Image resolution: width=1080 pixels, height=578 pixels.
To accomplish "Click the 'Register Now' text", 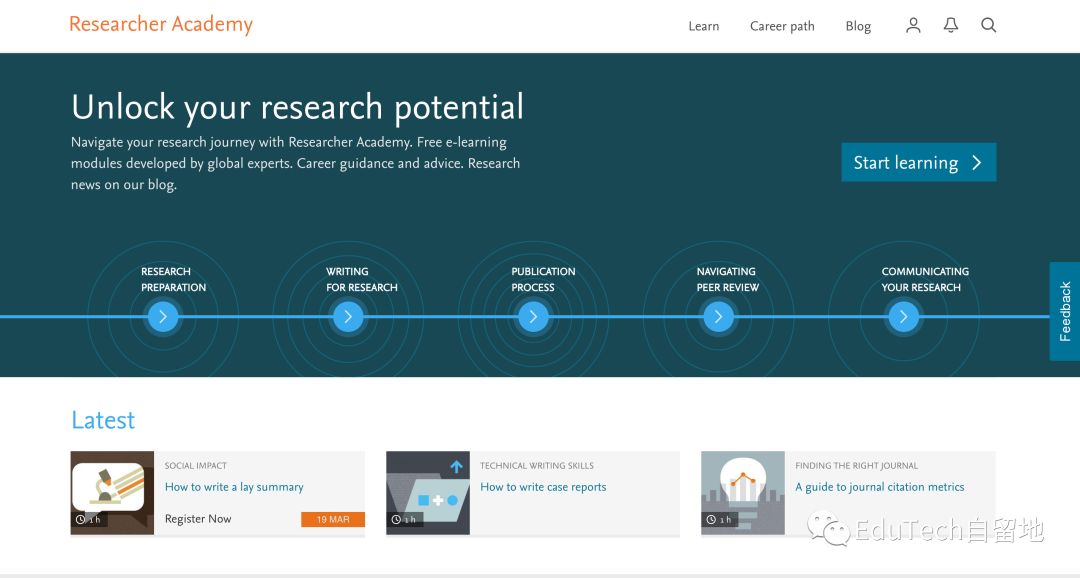I will click(x=198, y=519).
